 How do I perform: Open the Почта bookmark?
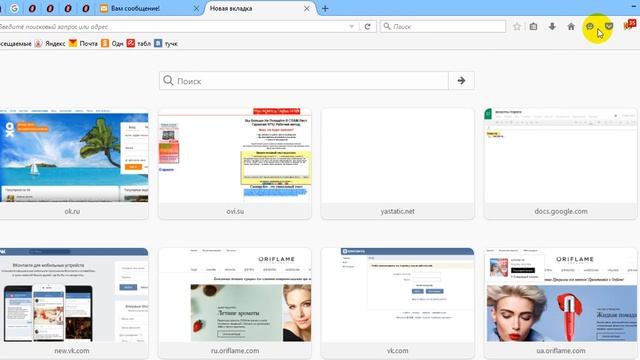point(83,43)
